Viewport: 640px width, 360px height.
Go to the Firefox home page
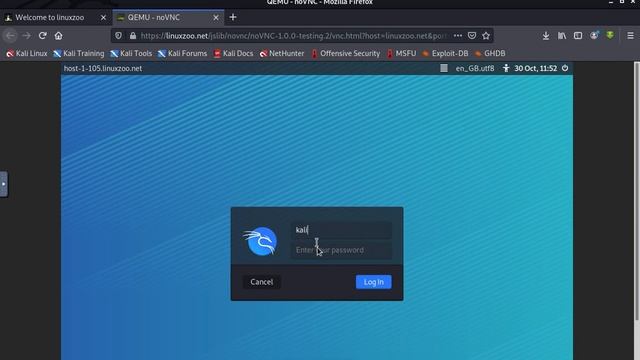tap(58, 36)
